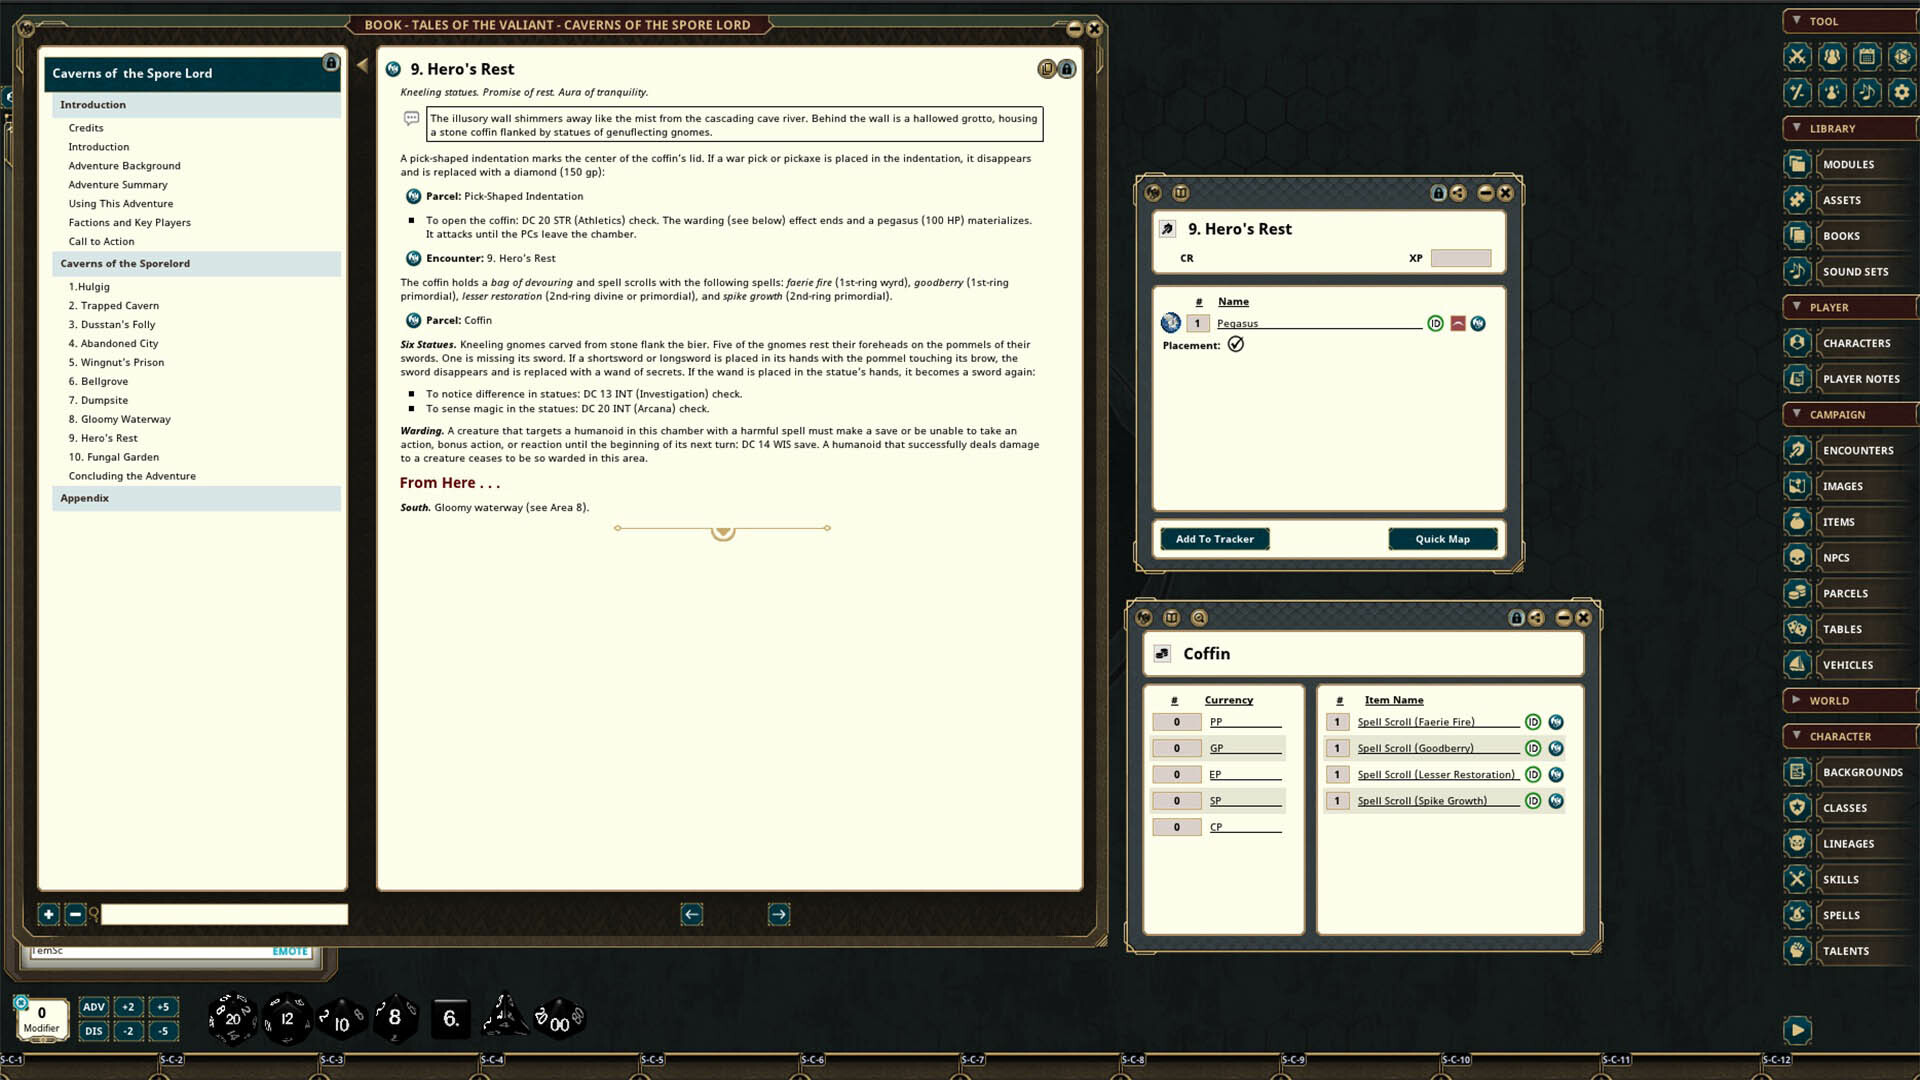Toggle ID visibility for Spell Scroll (Faerie Fire)
The width and height of the screenshot is (1920, 1080).
(x=1533, y=721)
